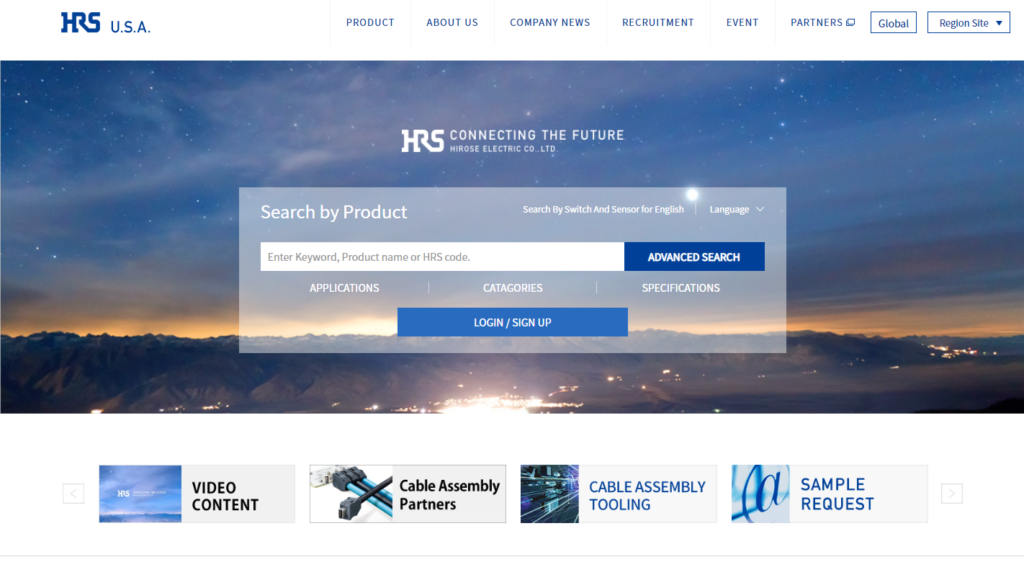Open the CABLE ASSEMBLY TOOLING text link
Image resolution: width=1024 pixels, height=562 pixels.
point(647,495)
